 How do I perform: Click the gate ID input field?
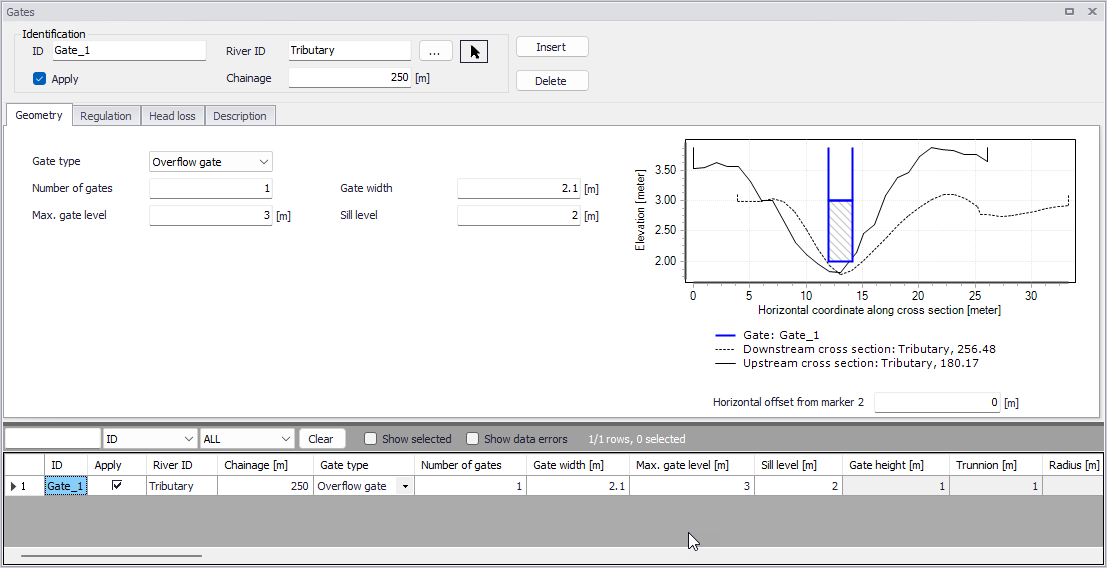pos(128,51)
